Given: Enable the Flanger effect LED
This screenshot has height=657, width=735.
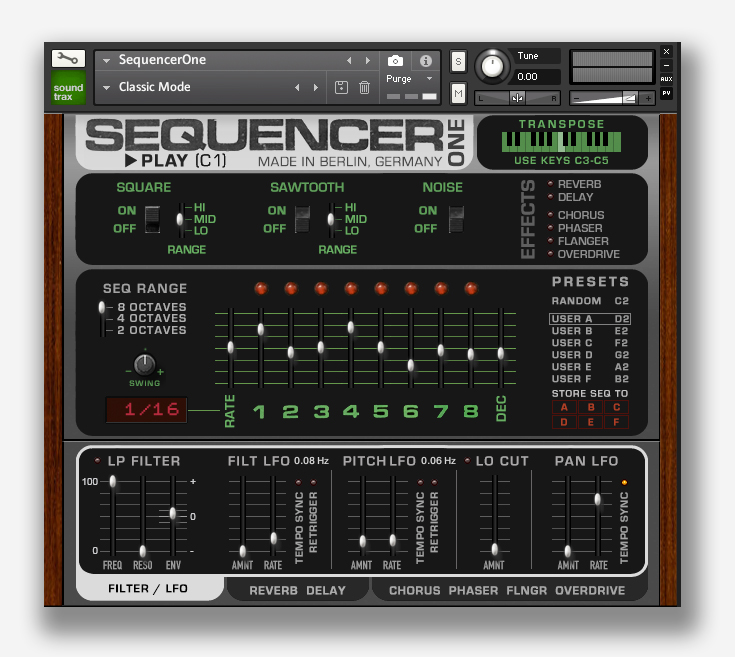Looking at the screenshot, I should point(550,241).
